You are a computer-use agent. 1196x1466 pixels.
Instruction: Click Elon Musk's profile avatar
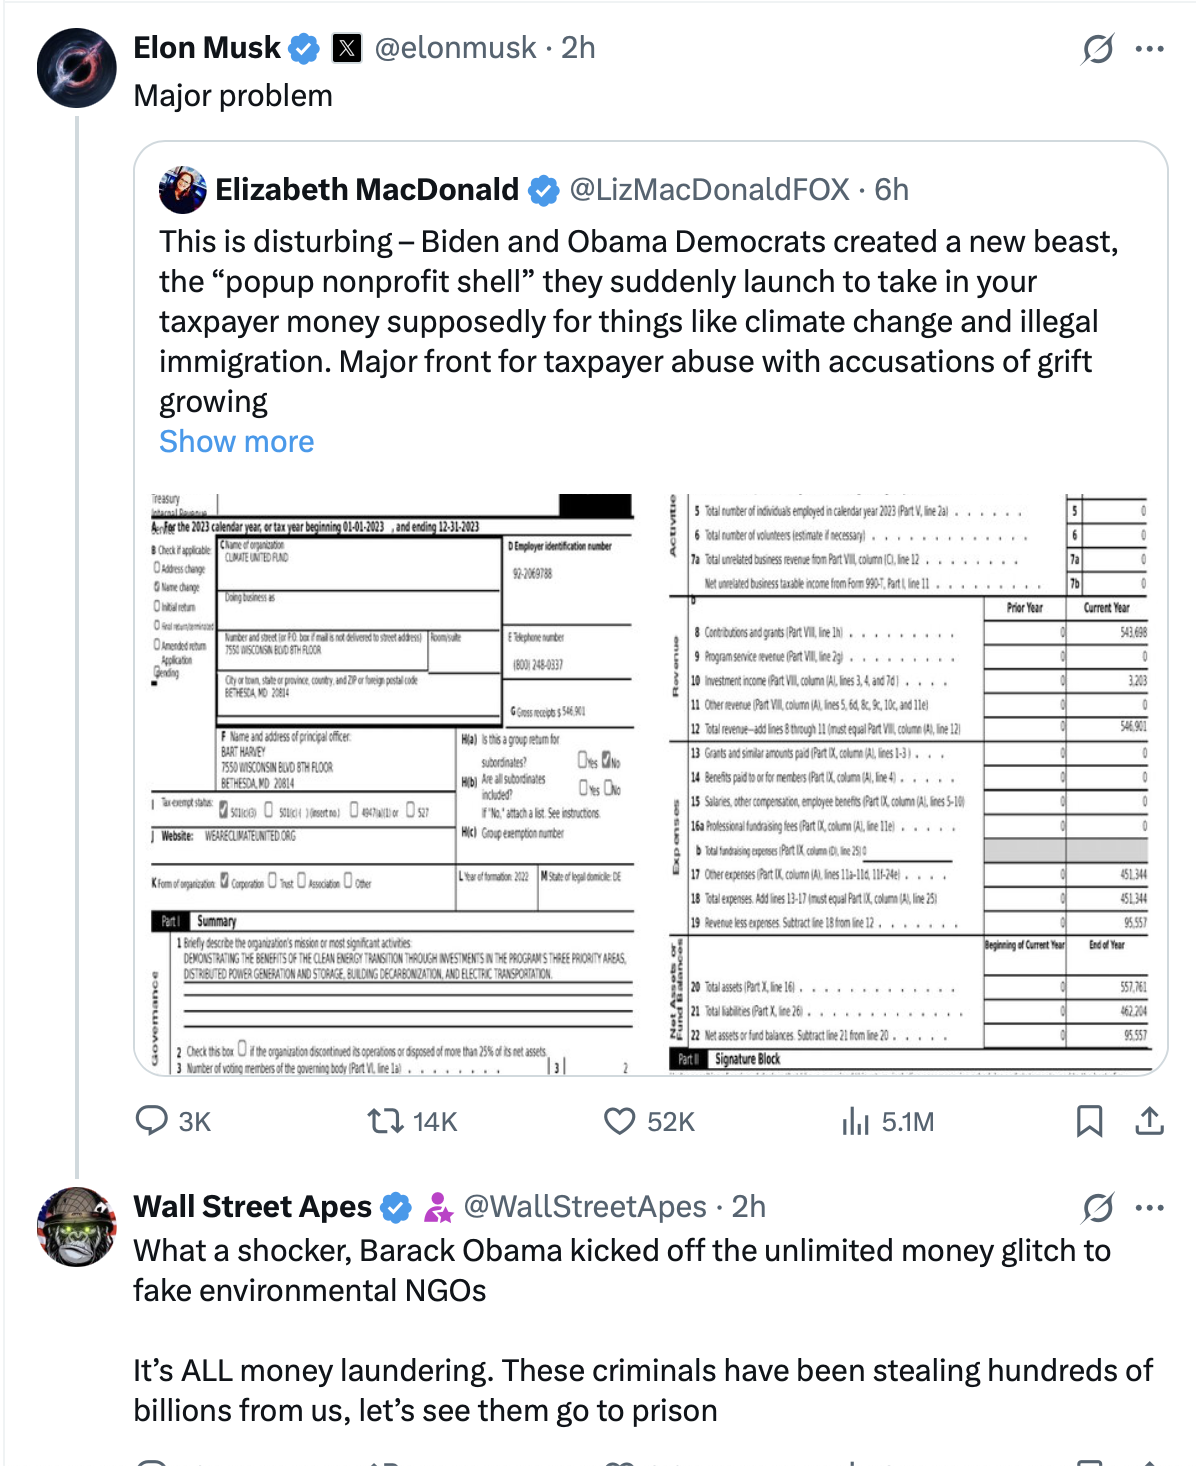coord(77,68)
